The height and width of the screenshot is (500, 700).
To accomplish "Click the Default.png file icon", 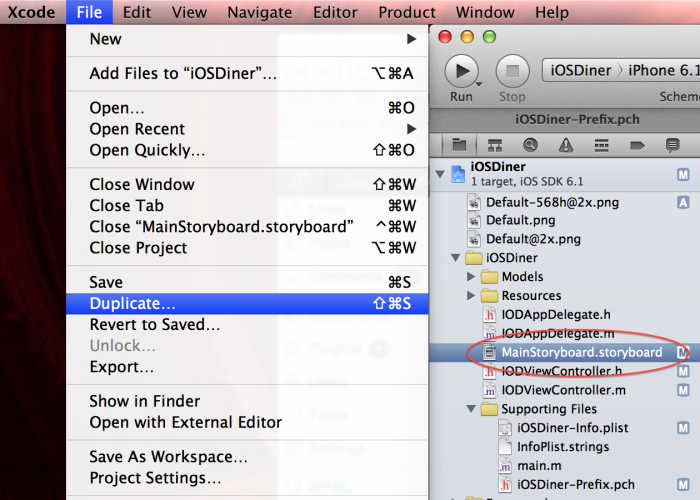I will pos(474,220).
